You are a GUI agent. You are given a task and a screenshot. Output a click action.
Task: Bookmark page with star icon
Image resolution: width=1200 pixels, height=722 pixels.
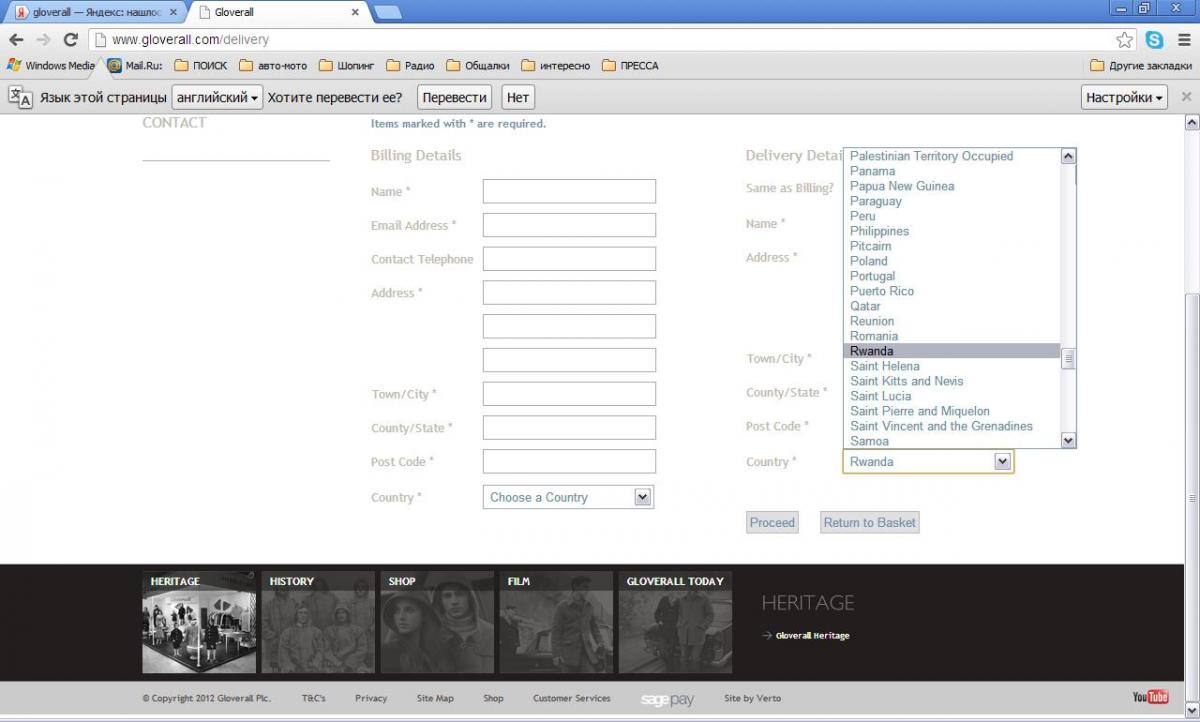pyautogui.click(x=1125, y=40)
